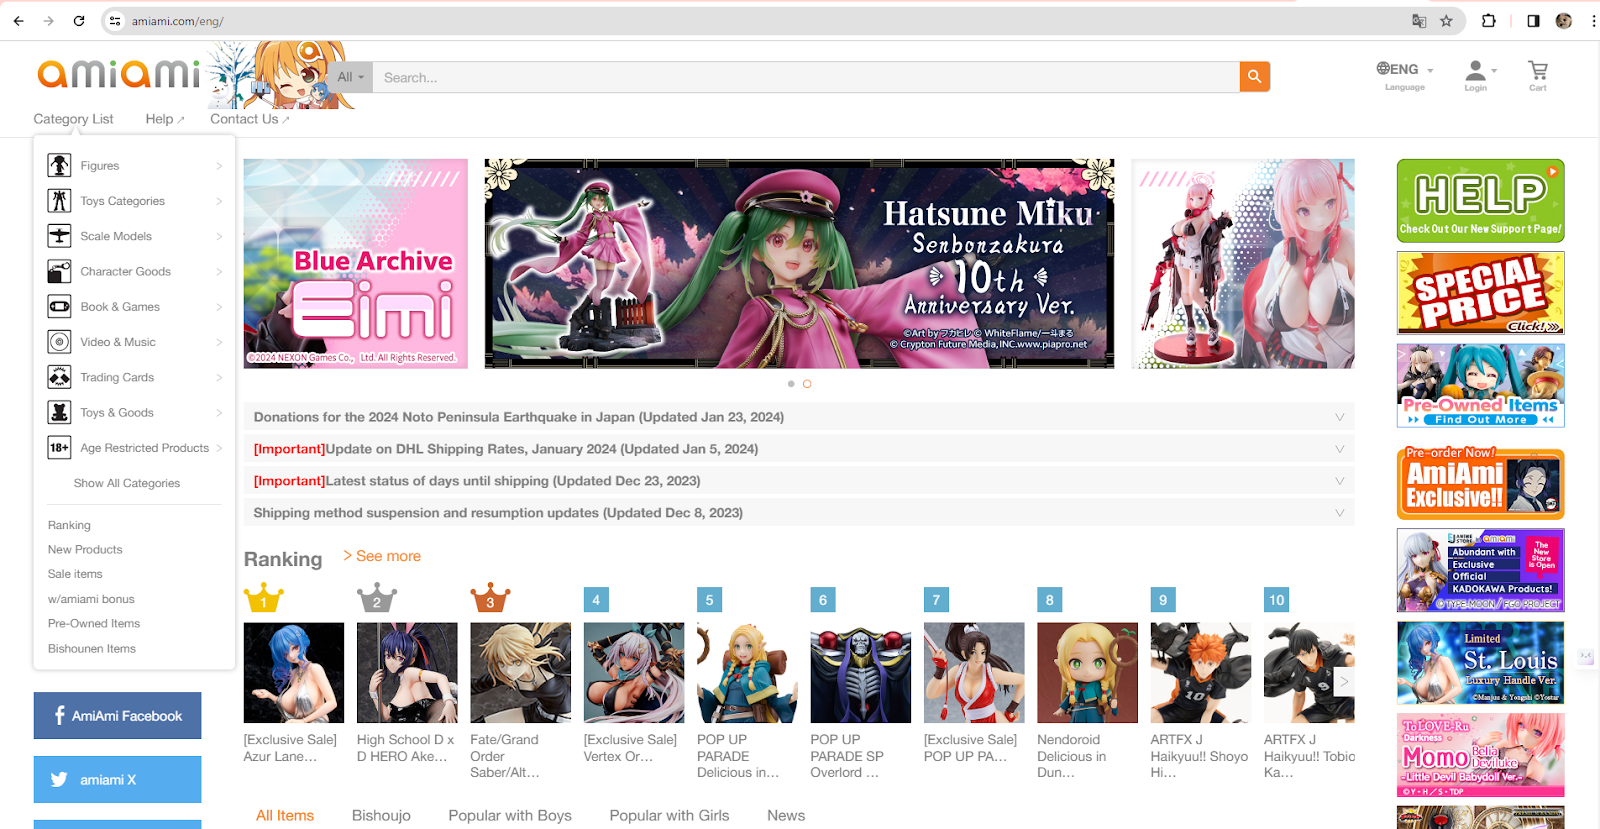The image size is (1600, 829).
Task: Expand the Trading Cards submenu arrow
Action: point(219,377)
